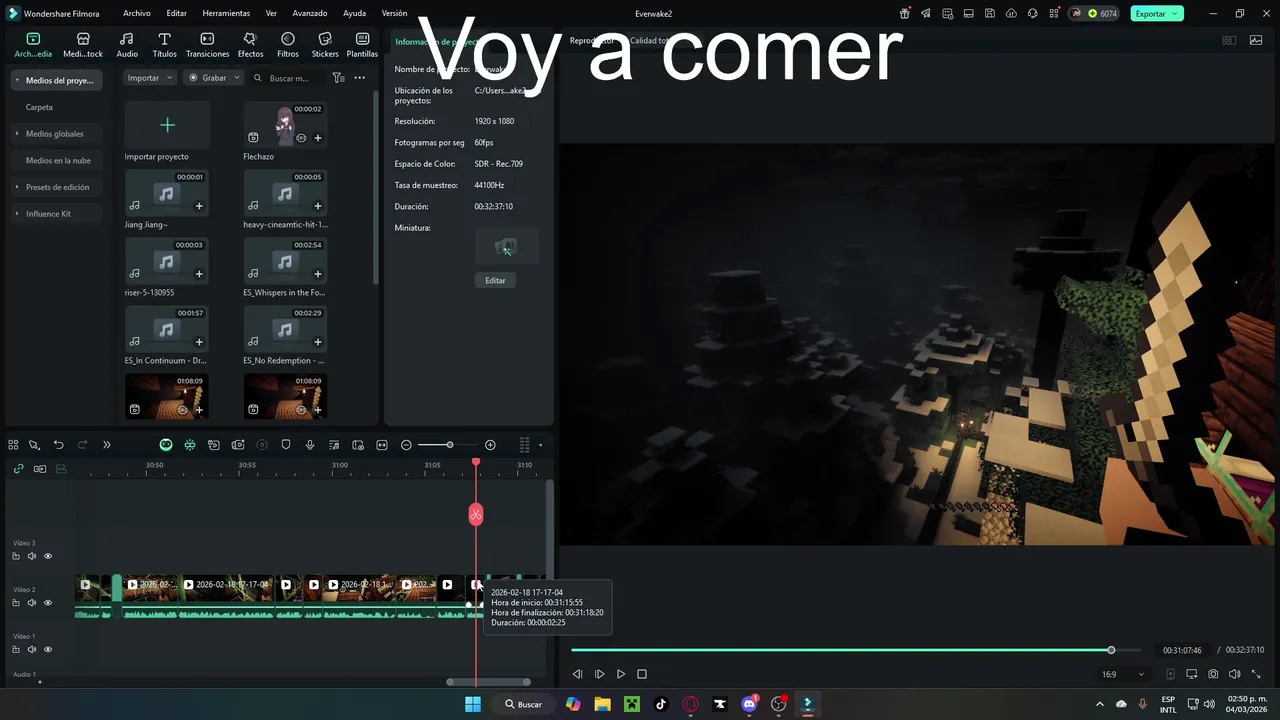Open preview volume control
Viewport: 1280px width, 720px height.
coord(1234,674)
